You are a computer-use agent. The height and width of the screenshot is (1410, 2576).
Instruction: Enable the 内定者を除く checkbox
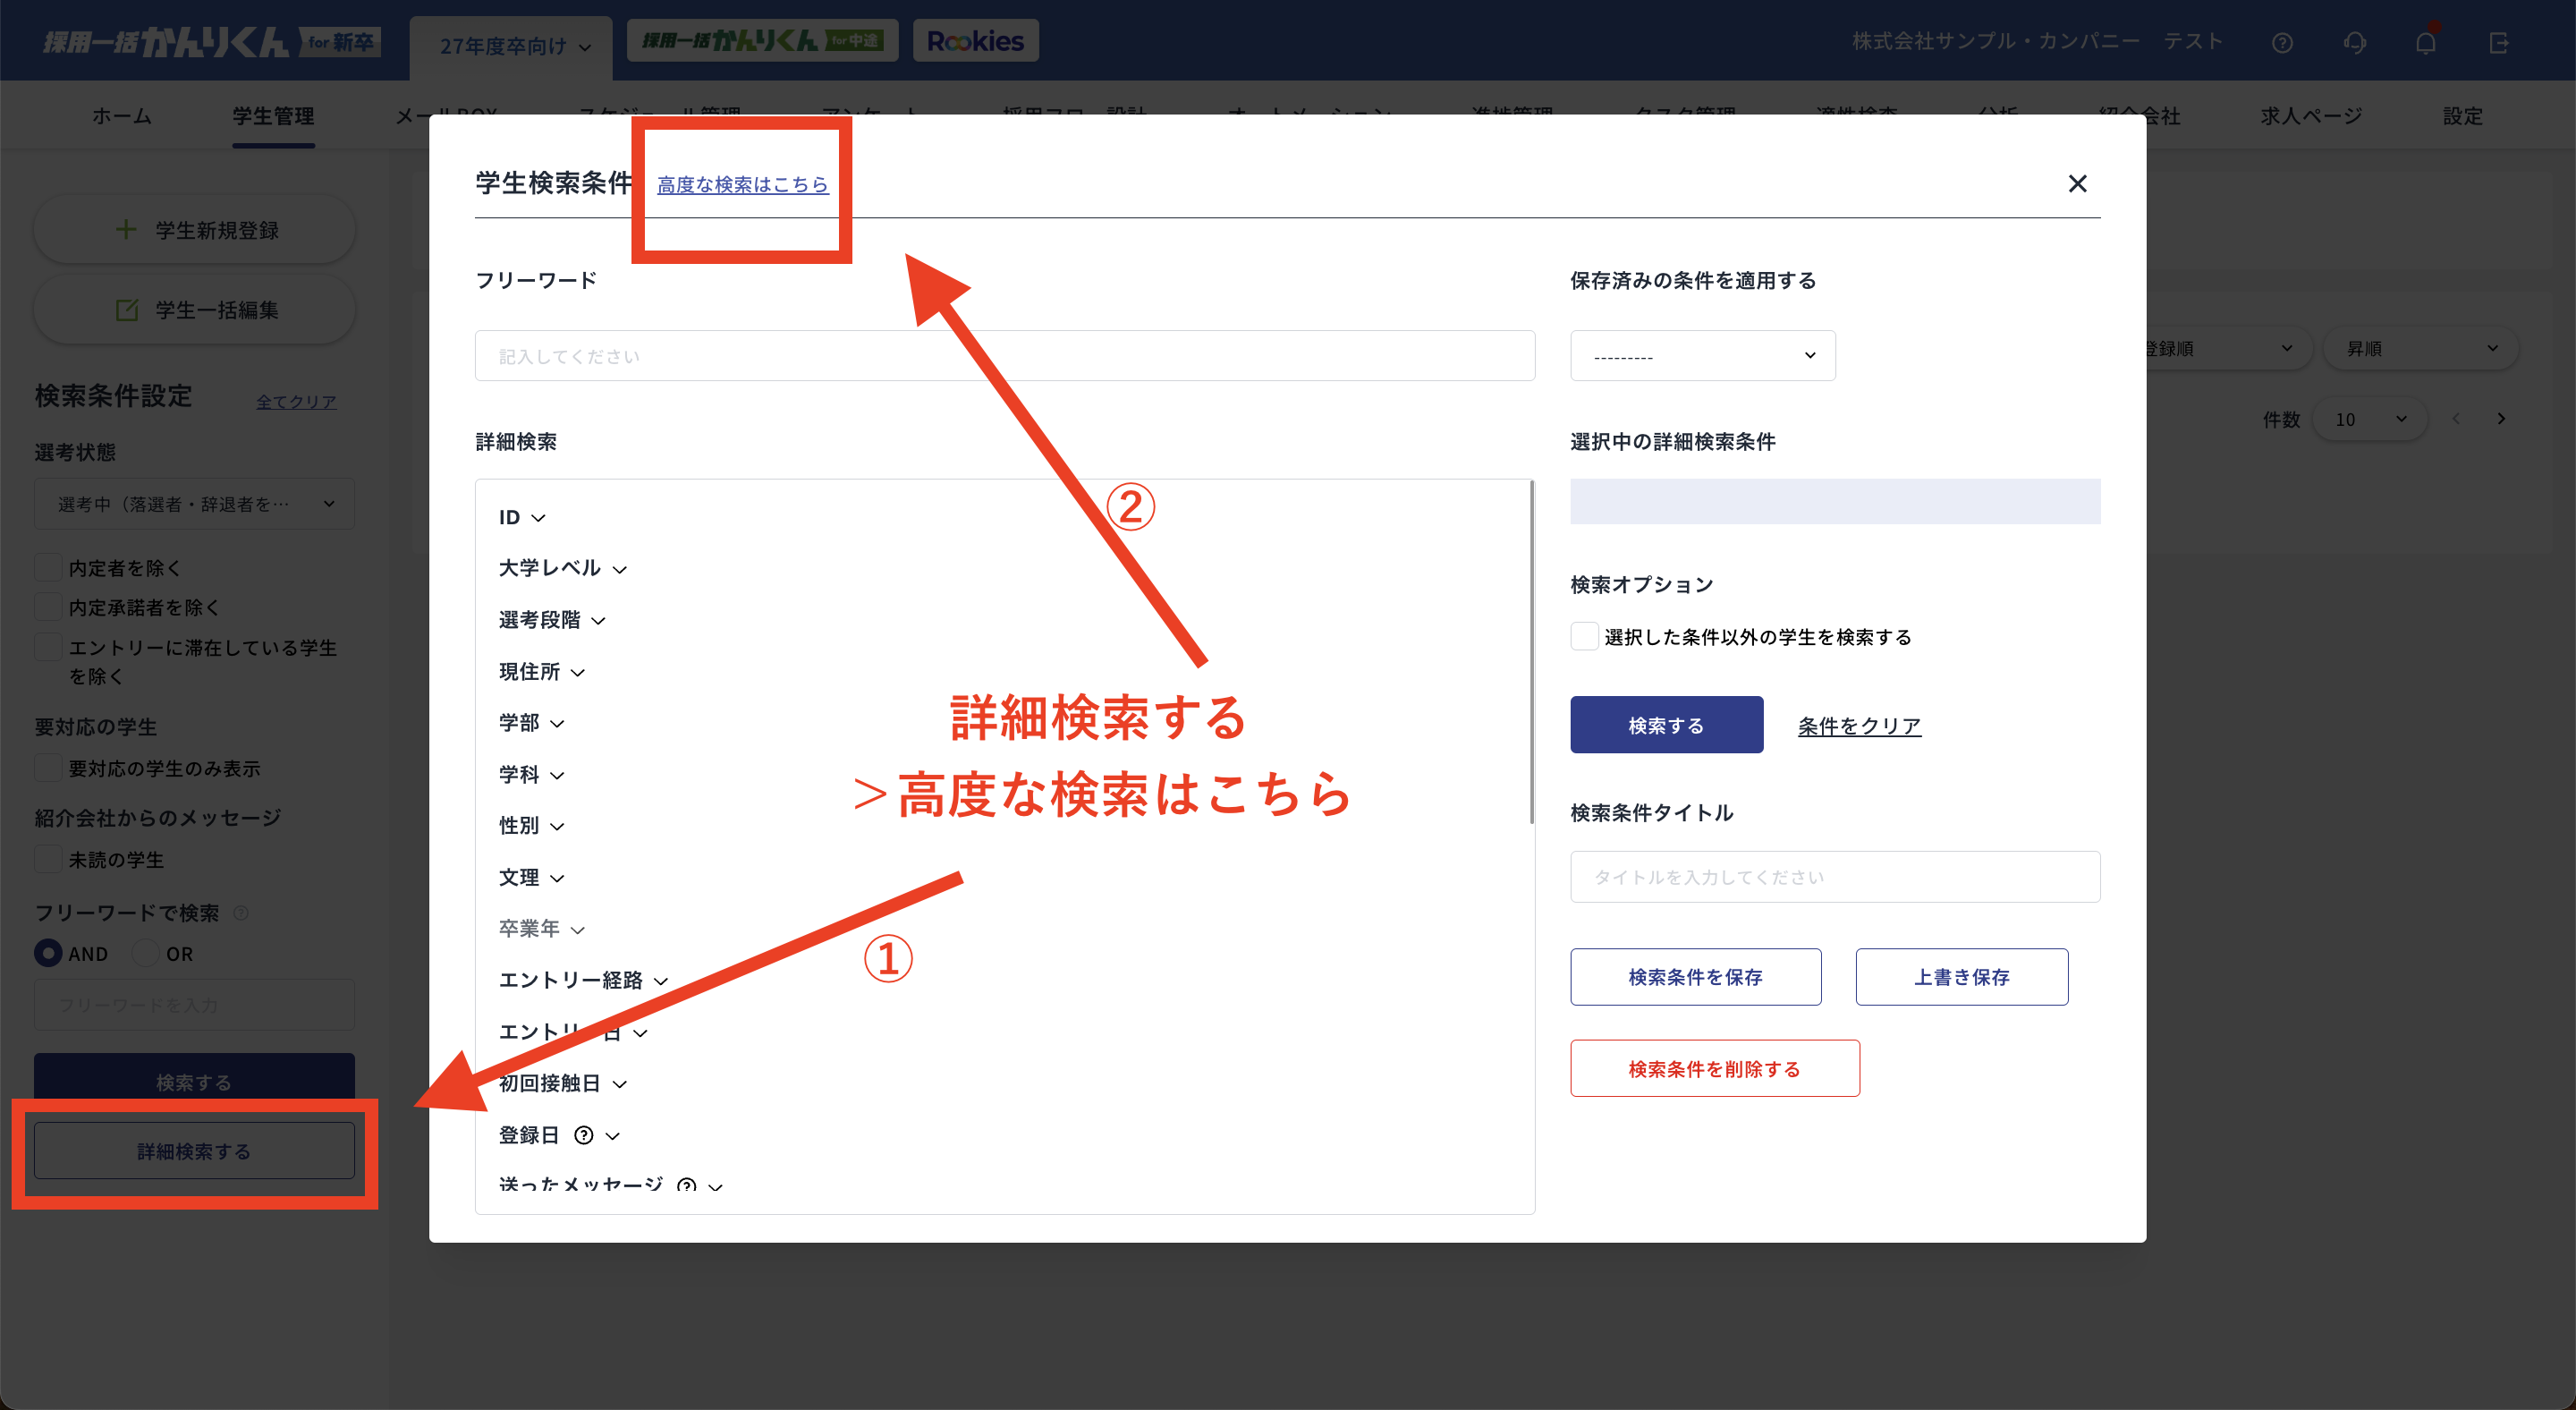(x=47, y=566)
